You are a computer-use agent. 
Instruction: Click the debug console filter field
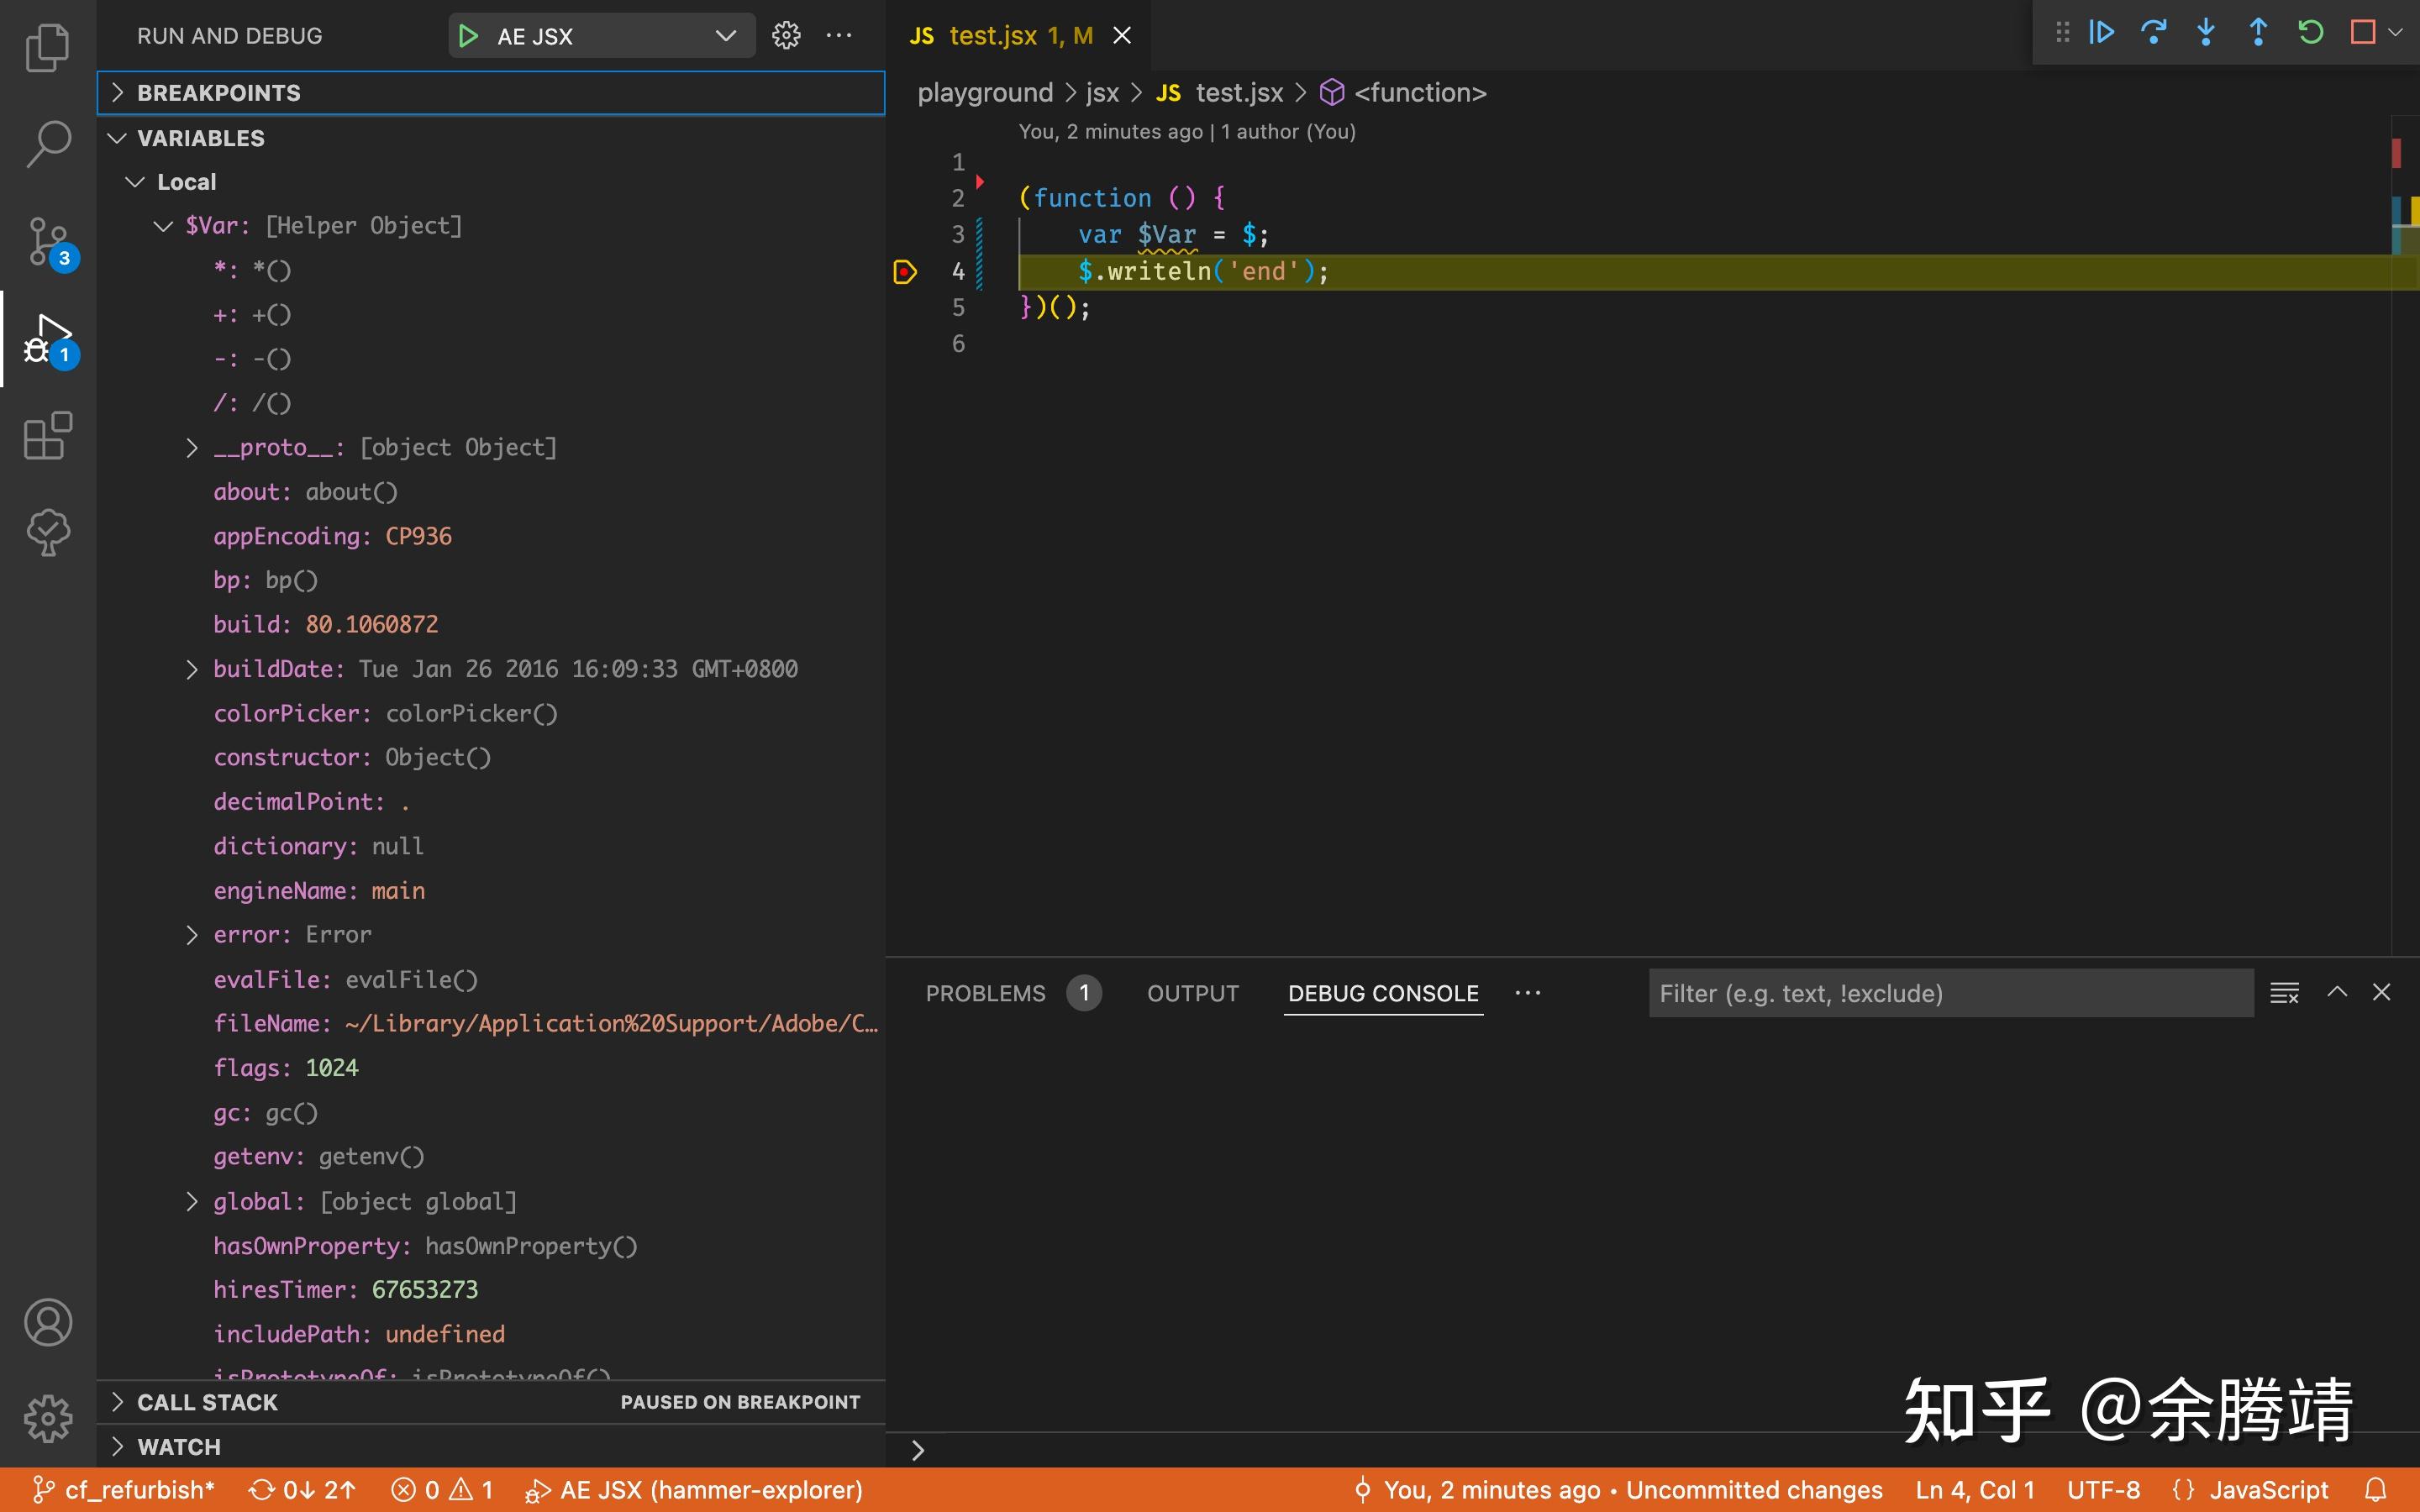click(1950, 993)
